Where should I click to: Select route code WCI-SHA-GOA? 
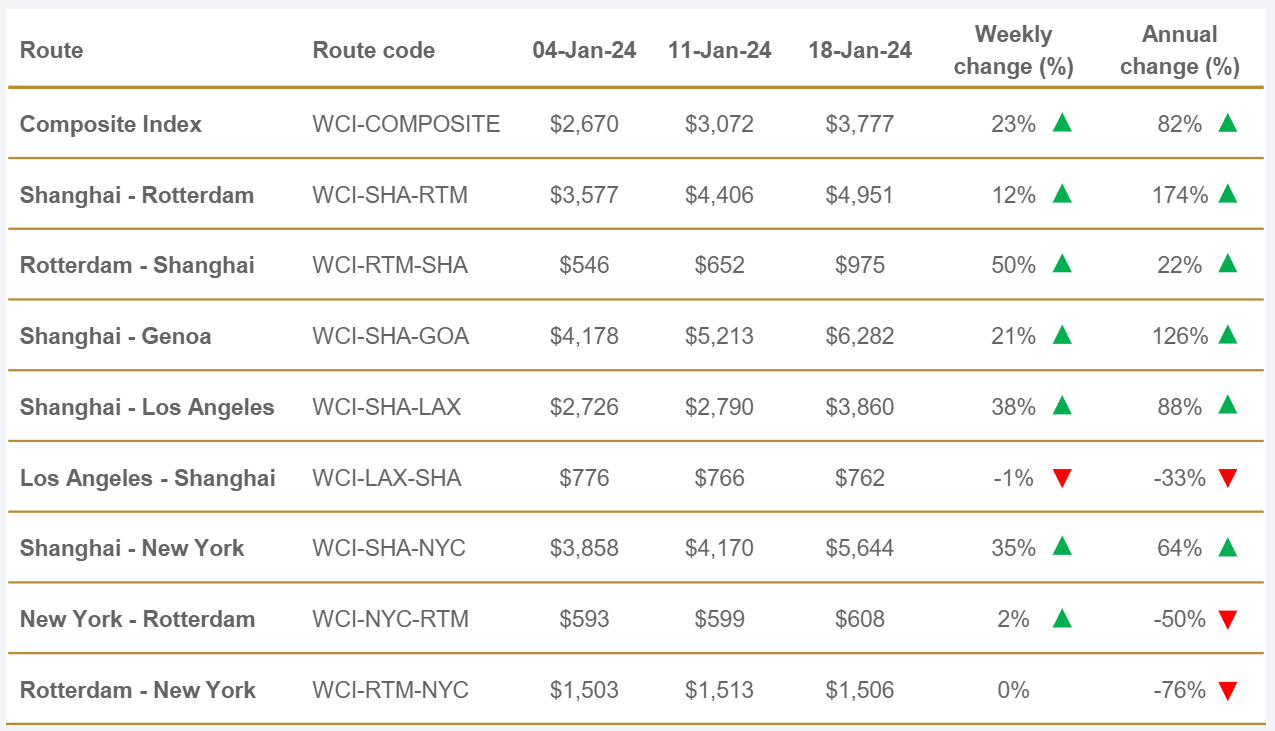tap(390, 336)
